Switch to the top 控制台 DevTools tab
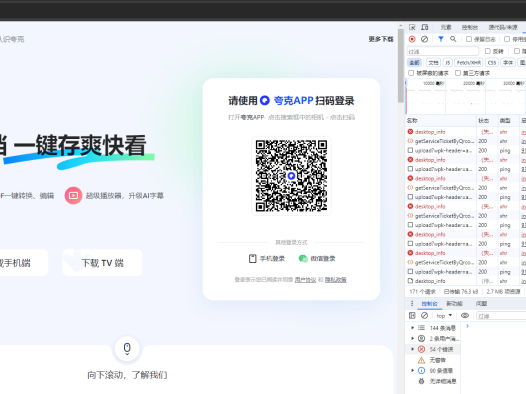Screen dimensions: 526x394 (470, 27)
